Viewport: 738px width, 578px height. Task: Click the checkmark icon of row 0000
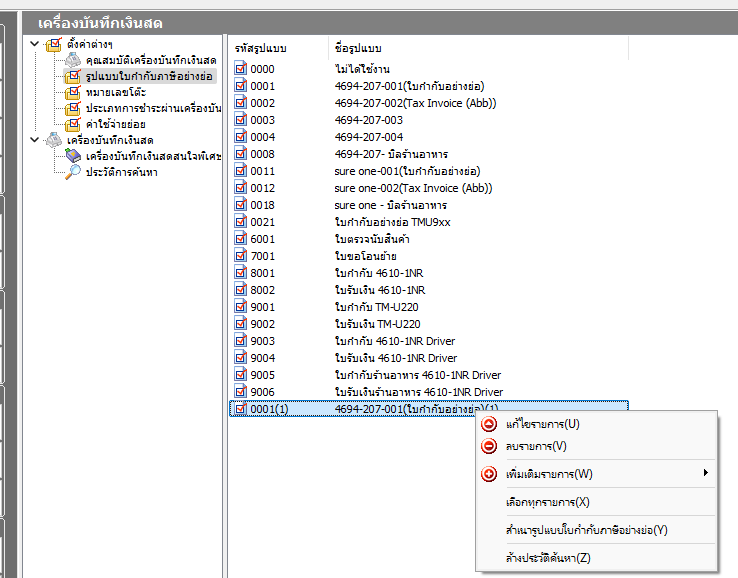pyautogui.click(x=240, y=69)
